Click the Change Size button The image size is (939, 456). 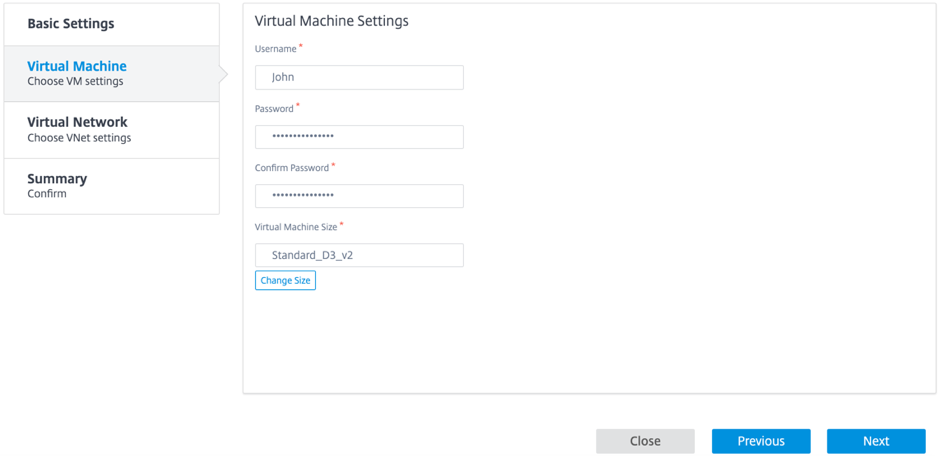pyautogui.click(x=285, y=280)
